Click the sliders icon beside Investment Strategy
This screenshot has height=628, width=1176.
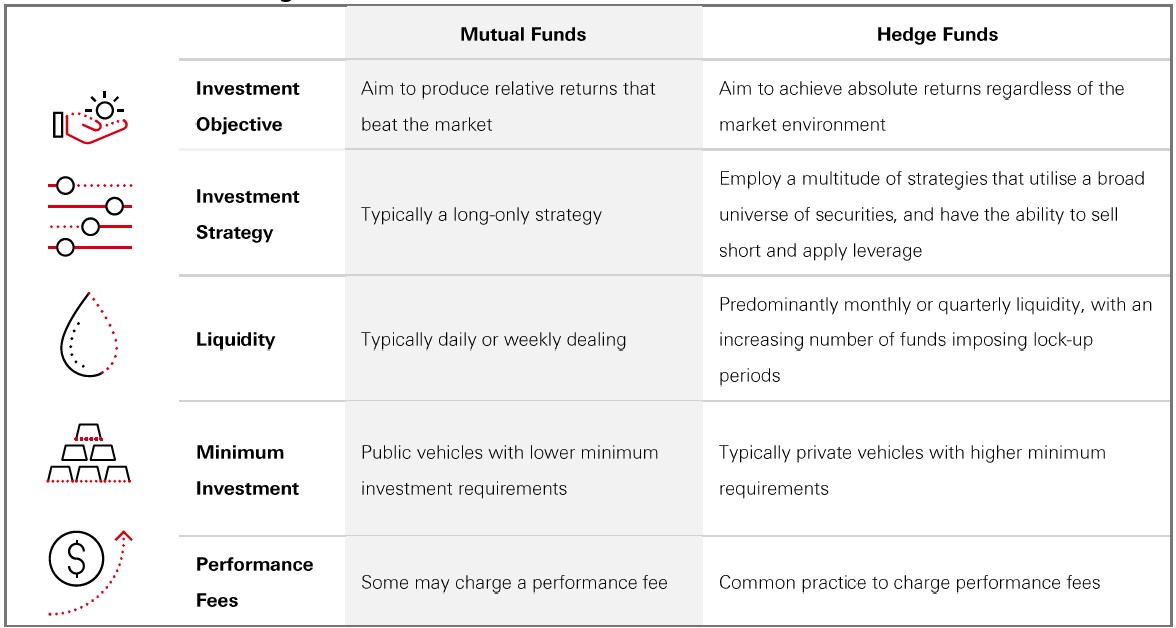coord(89,216)
